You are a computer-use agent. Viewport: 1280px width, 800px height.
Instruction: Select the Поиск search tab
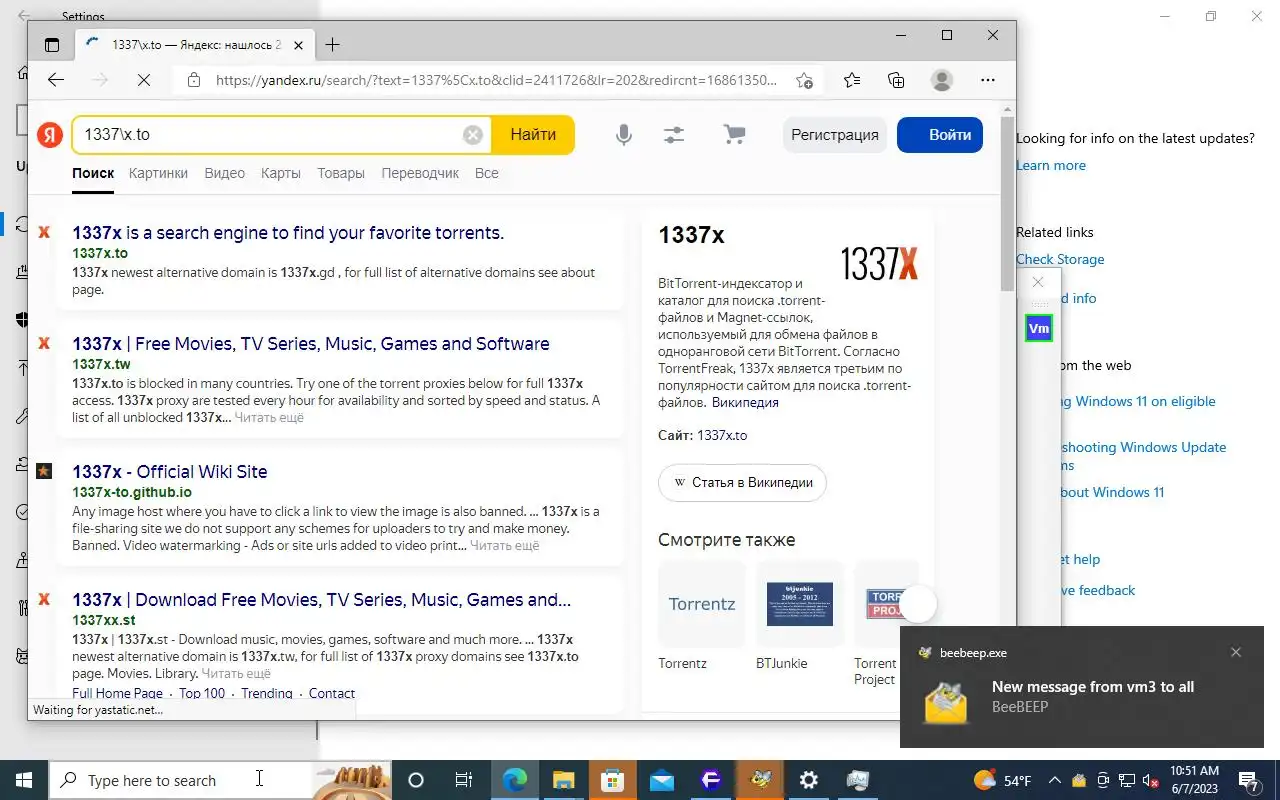click(93, 173)
